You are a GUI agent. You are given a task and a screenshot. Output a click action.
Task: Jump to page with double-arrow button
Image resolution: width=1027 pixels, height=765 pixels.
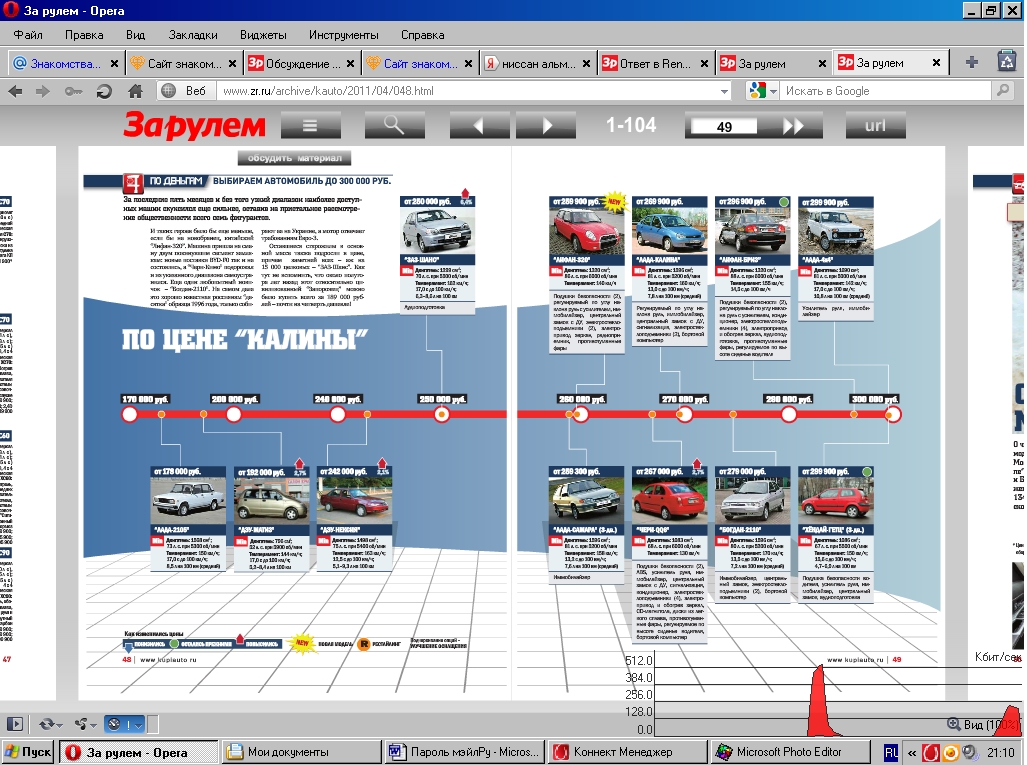click(793, 126)
